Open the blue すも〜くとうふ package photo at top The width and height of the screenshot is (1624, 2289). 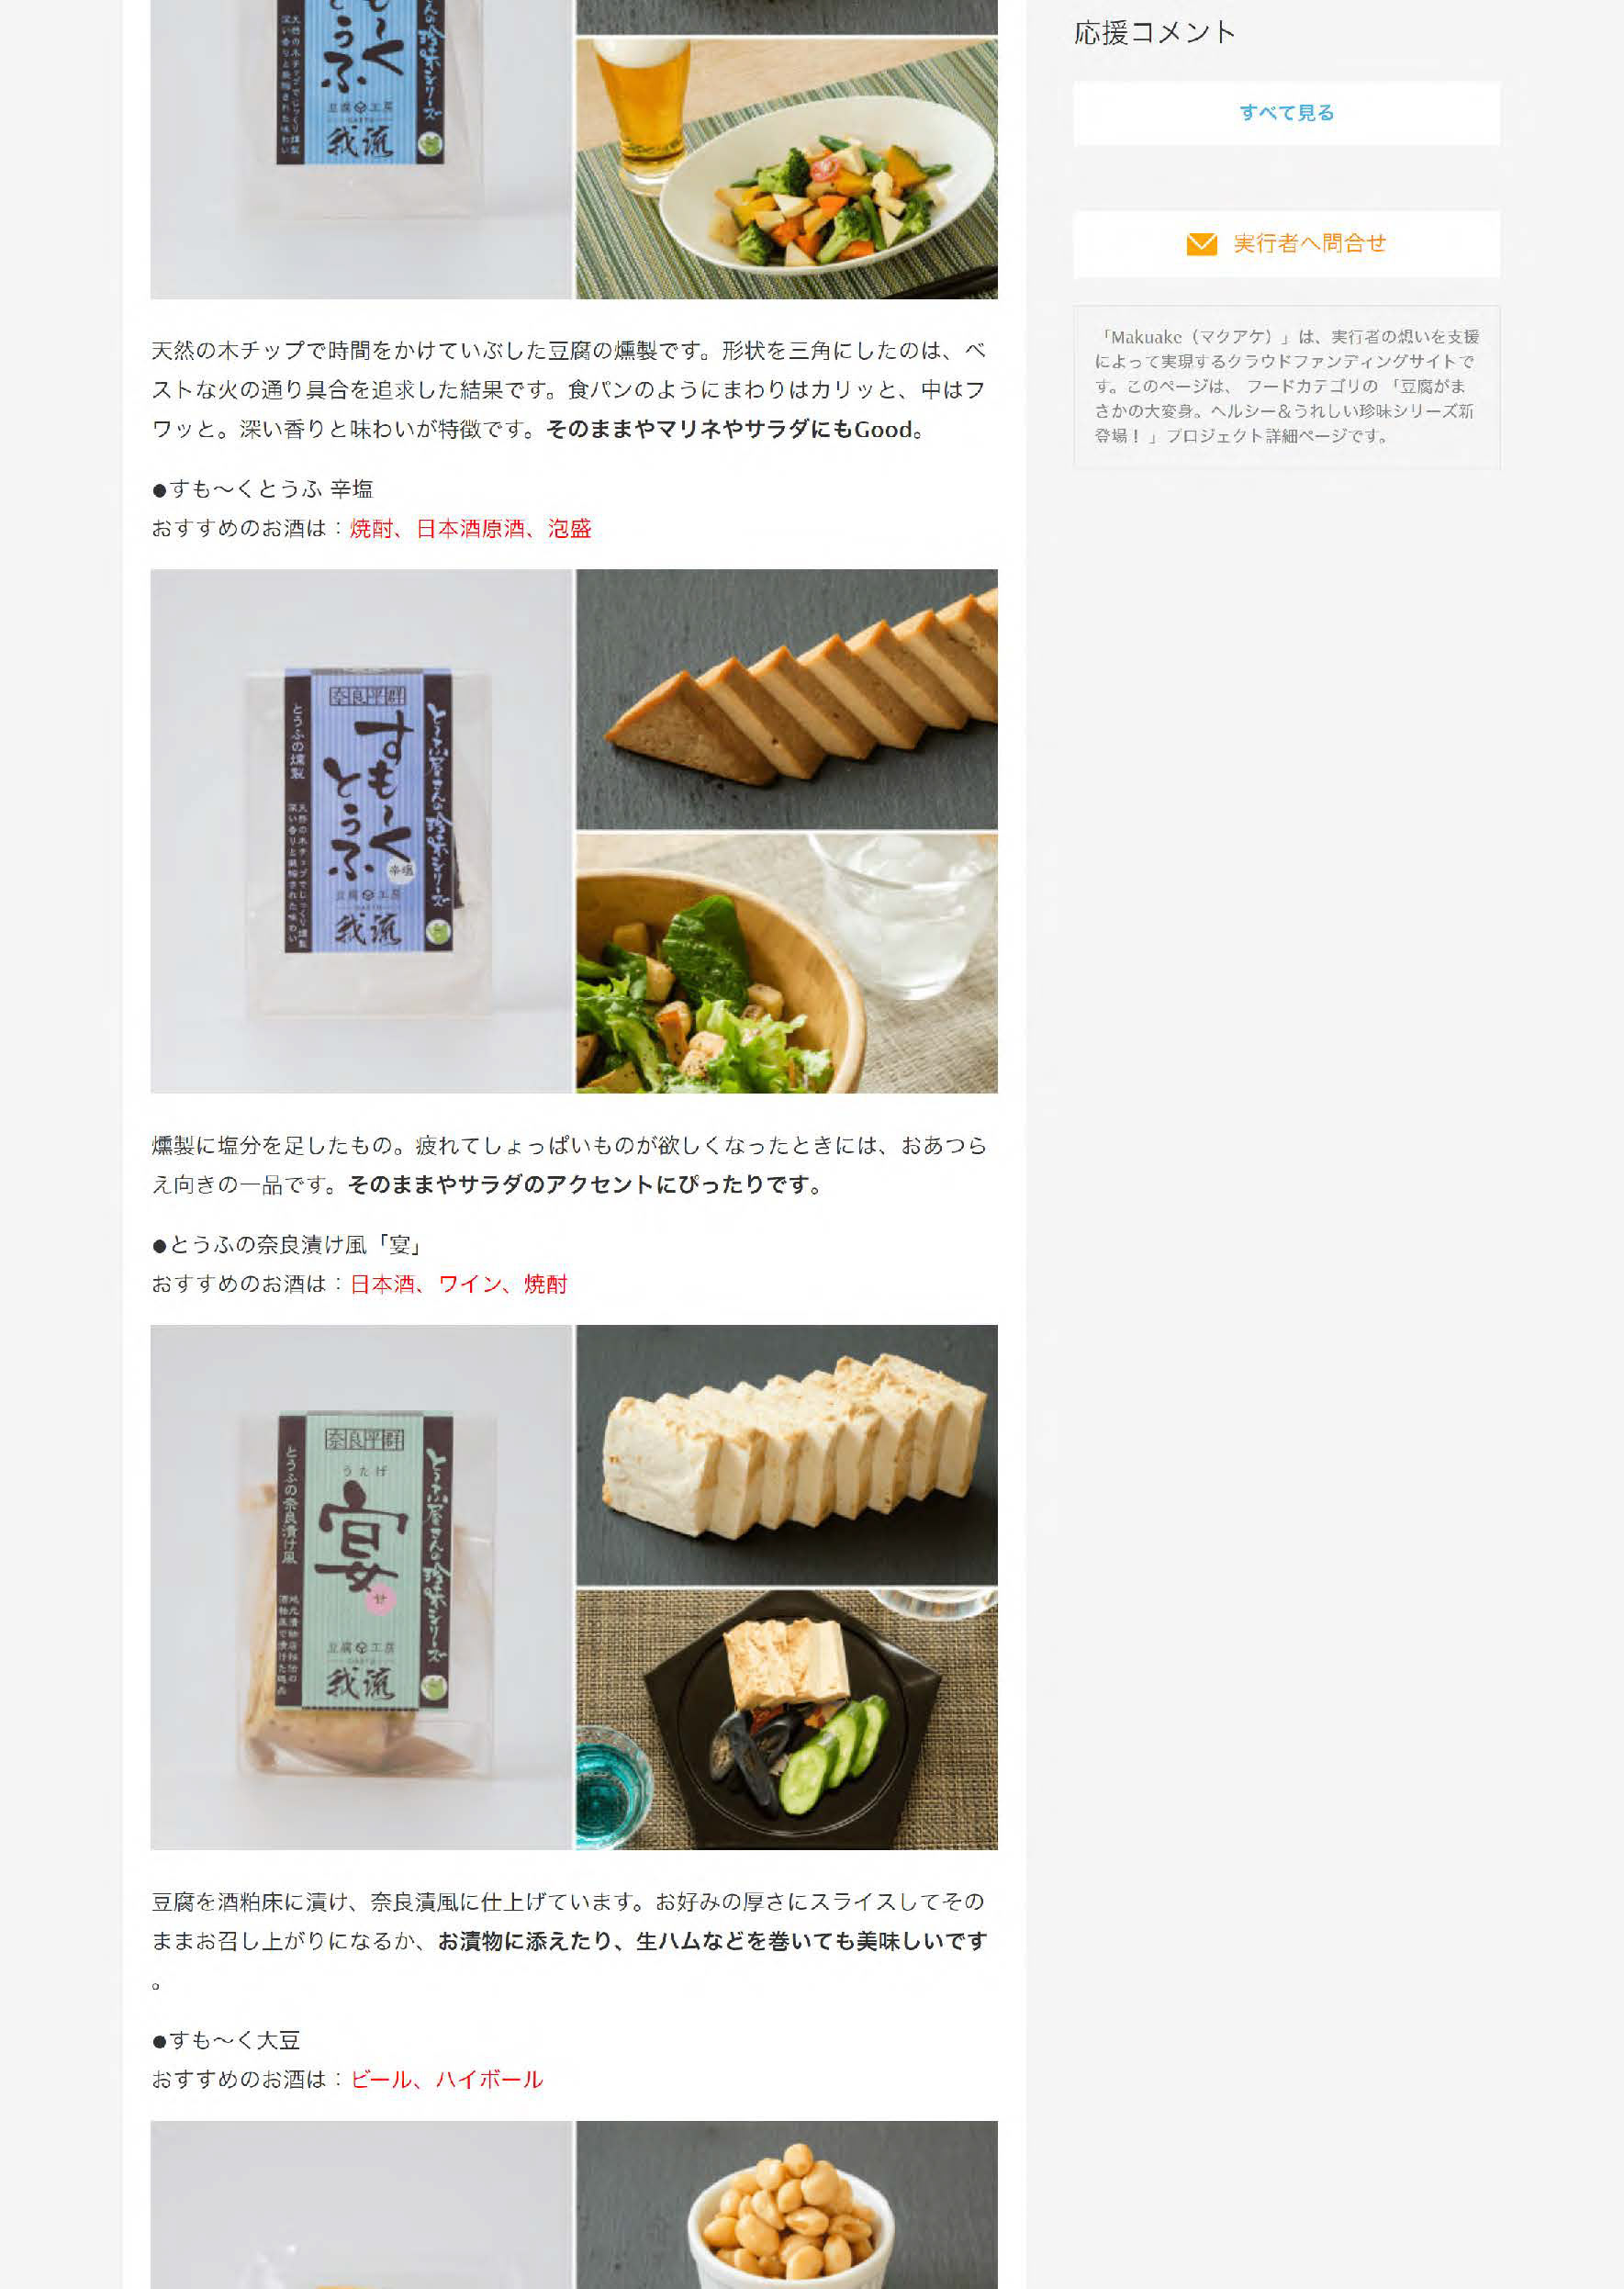(361, 149)
